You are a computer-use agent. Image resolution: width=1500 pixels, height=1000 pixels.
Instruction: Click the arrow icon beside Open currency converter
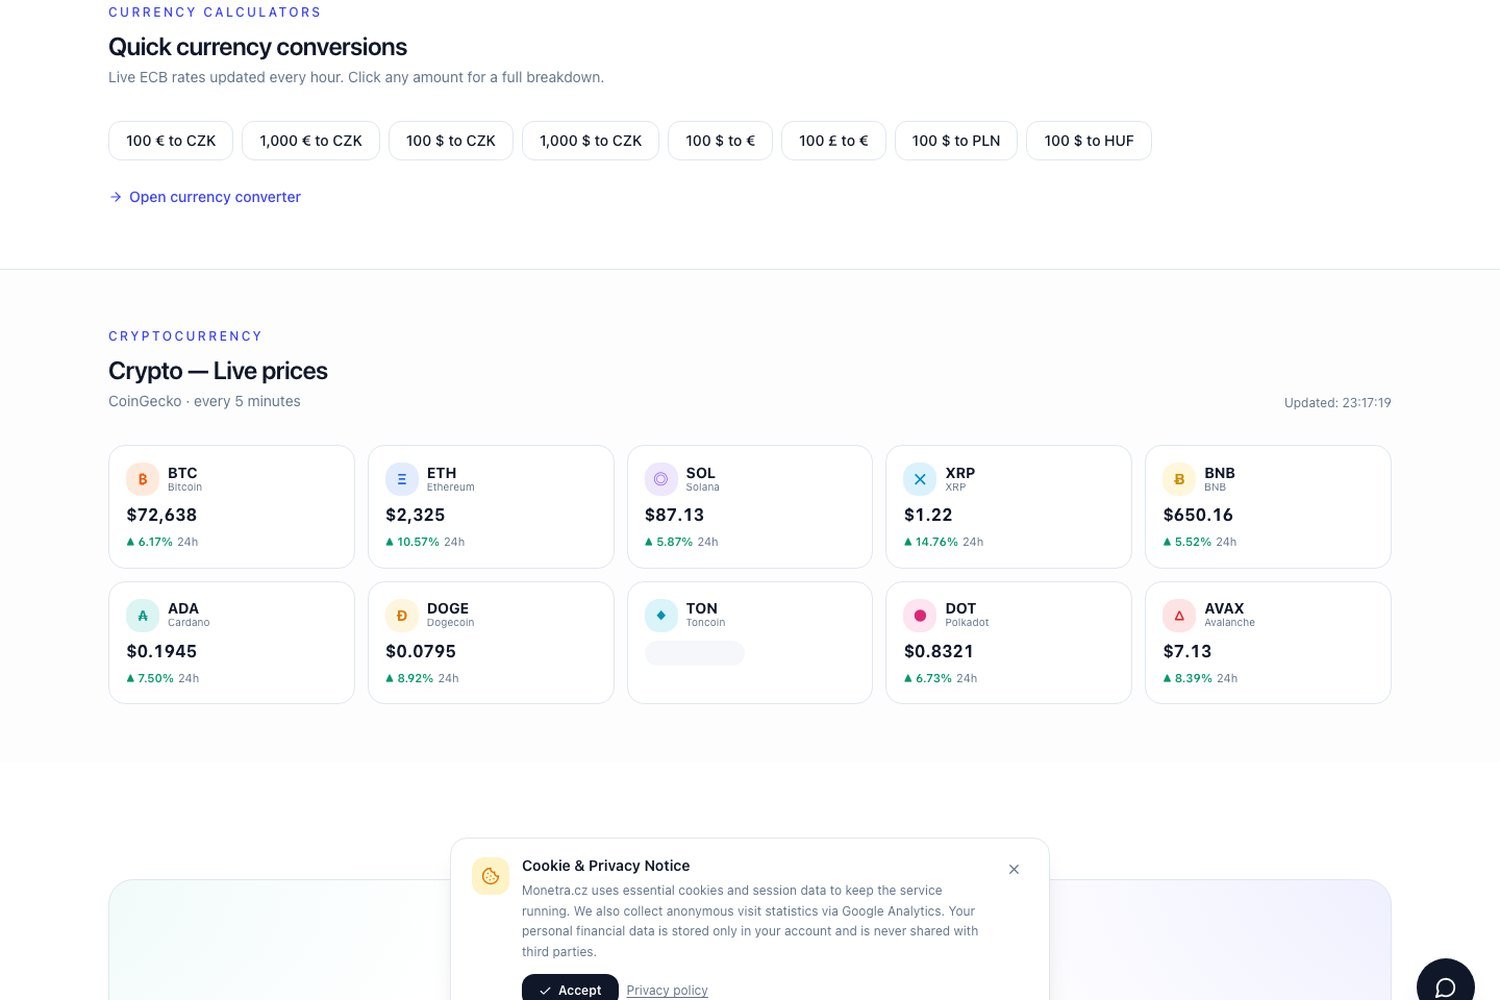116,197
